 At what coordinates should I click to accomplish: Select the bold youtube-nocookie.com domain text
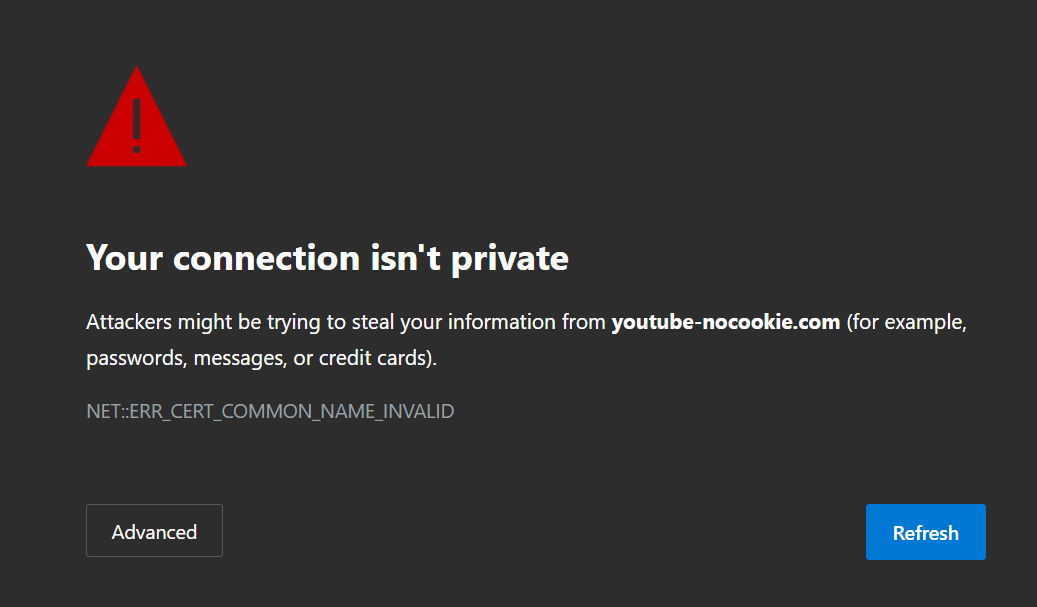pyautogui.click(x=725, y=322)
